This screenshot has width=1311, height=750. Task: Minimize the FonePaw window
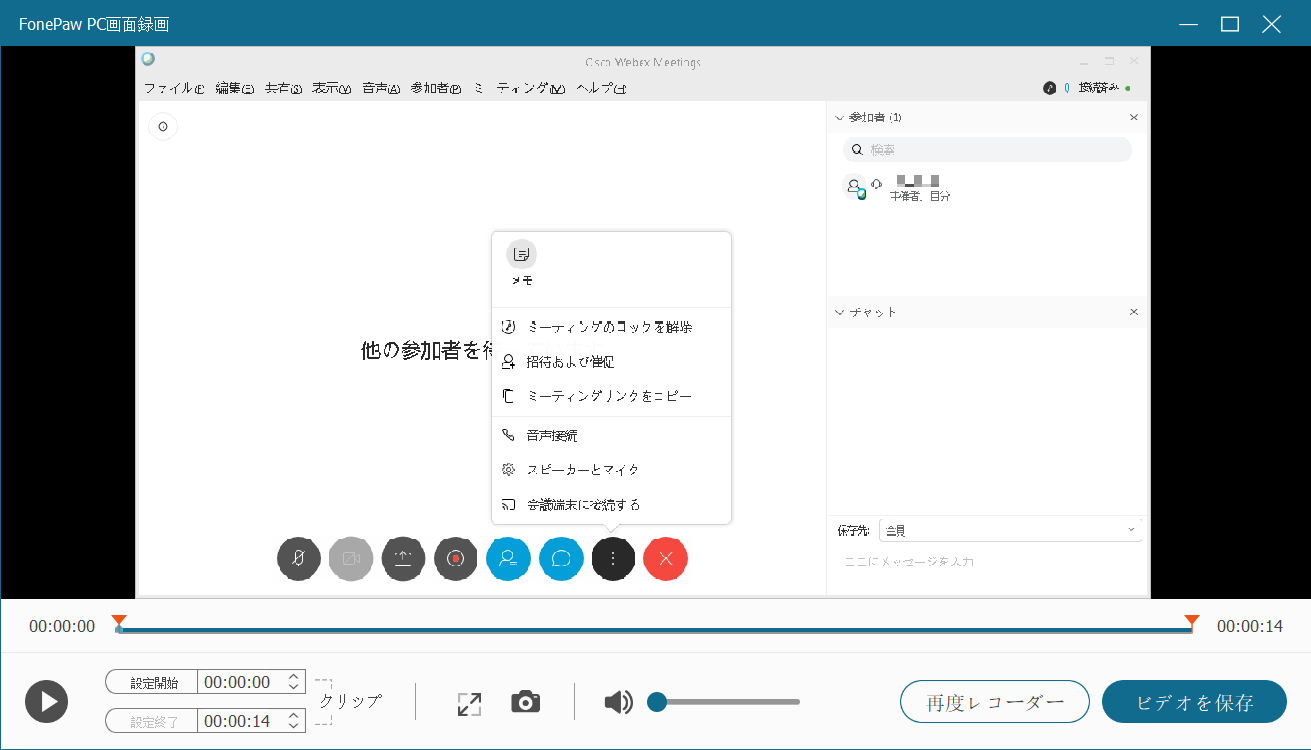(x=1189, y=24)
